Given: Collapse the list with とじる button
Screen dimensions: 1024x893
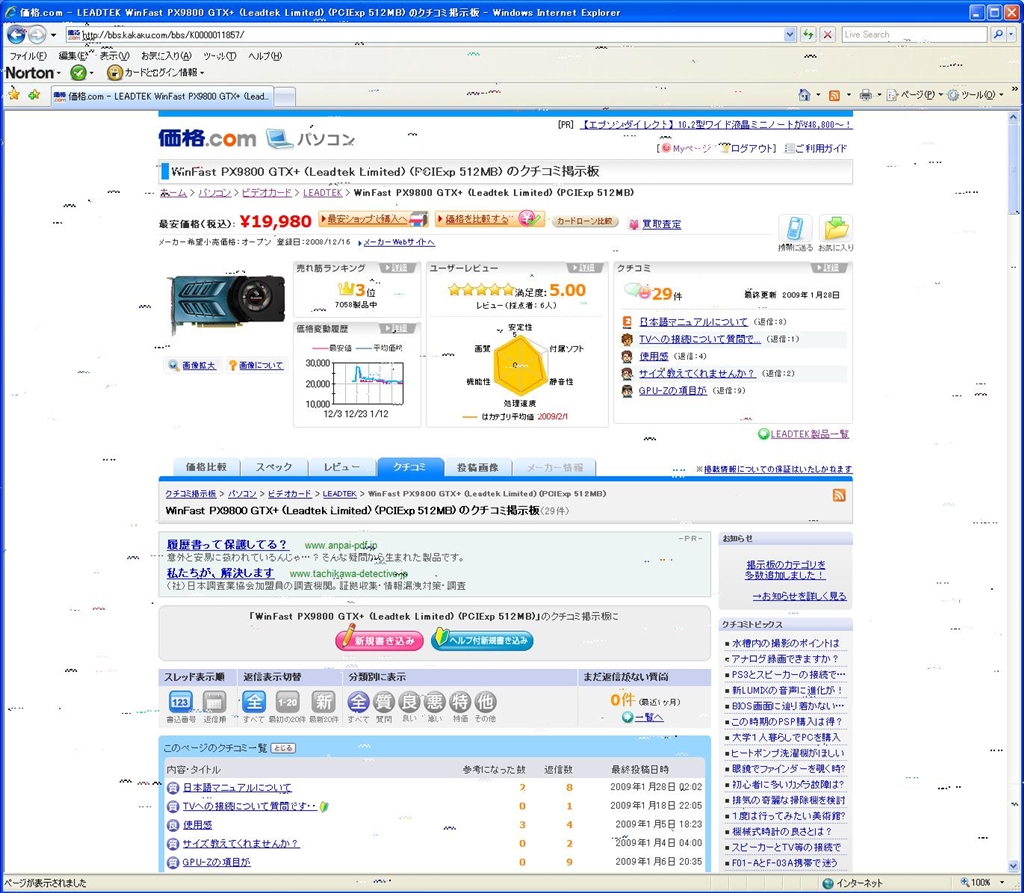Looking at the screenshot, I should [x=283, y=748].
